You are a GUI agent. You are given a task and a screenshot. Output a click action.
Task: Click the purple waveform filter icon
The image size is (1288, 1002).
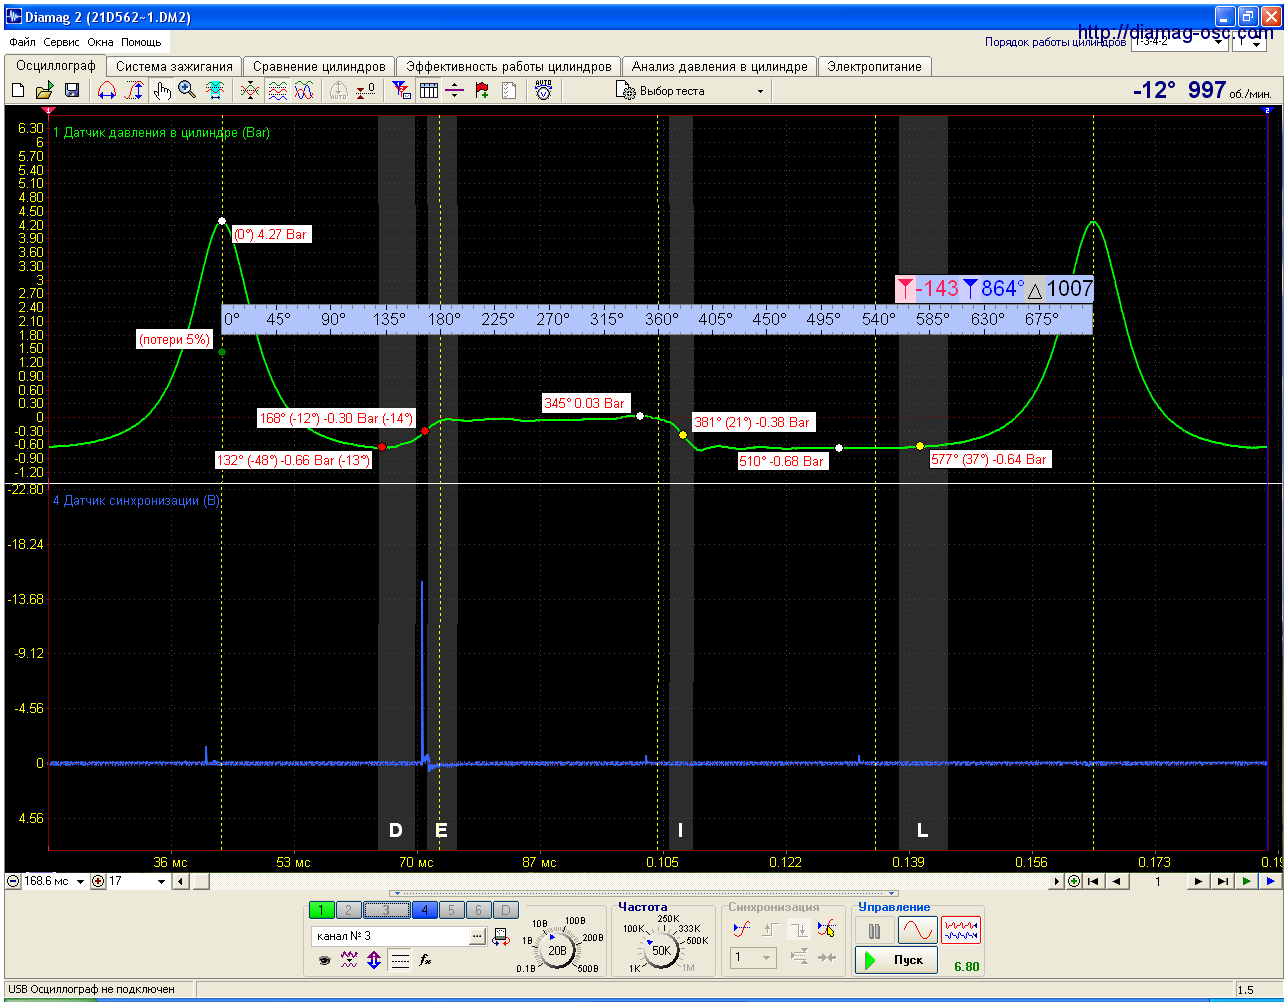(x=349, y=960)
